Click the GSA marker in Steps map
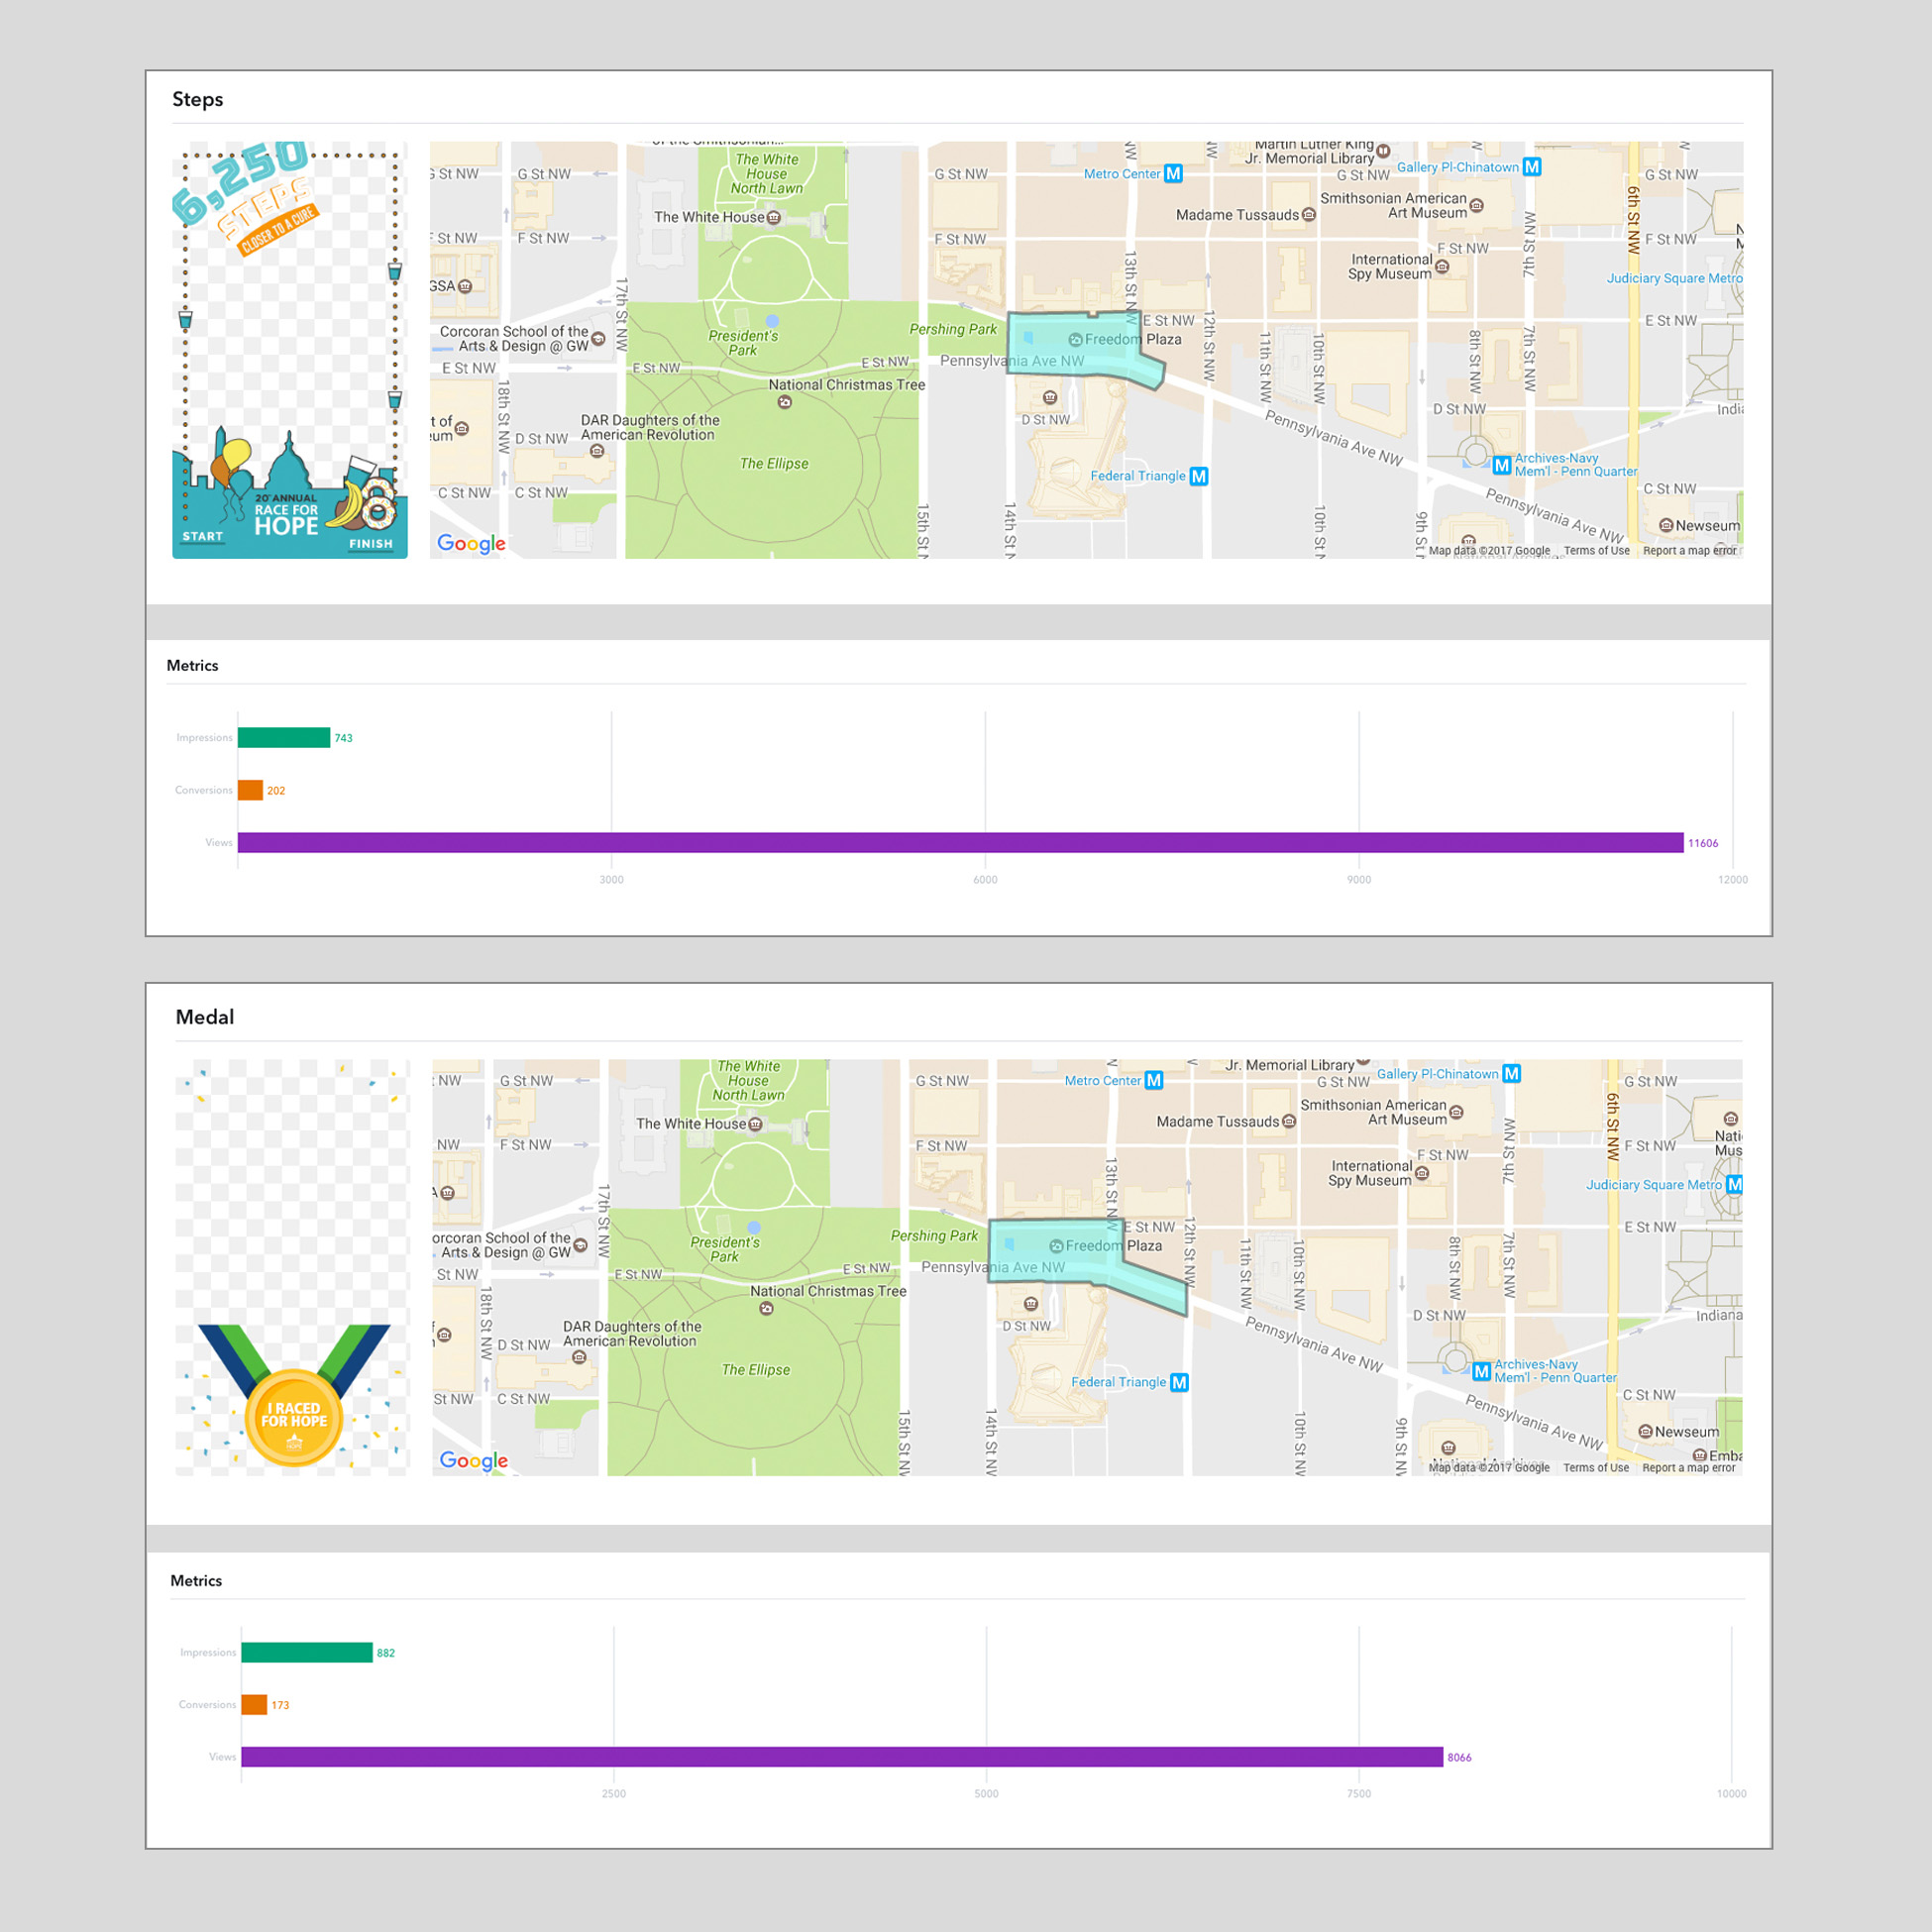 (x=465, y=286)
